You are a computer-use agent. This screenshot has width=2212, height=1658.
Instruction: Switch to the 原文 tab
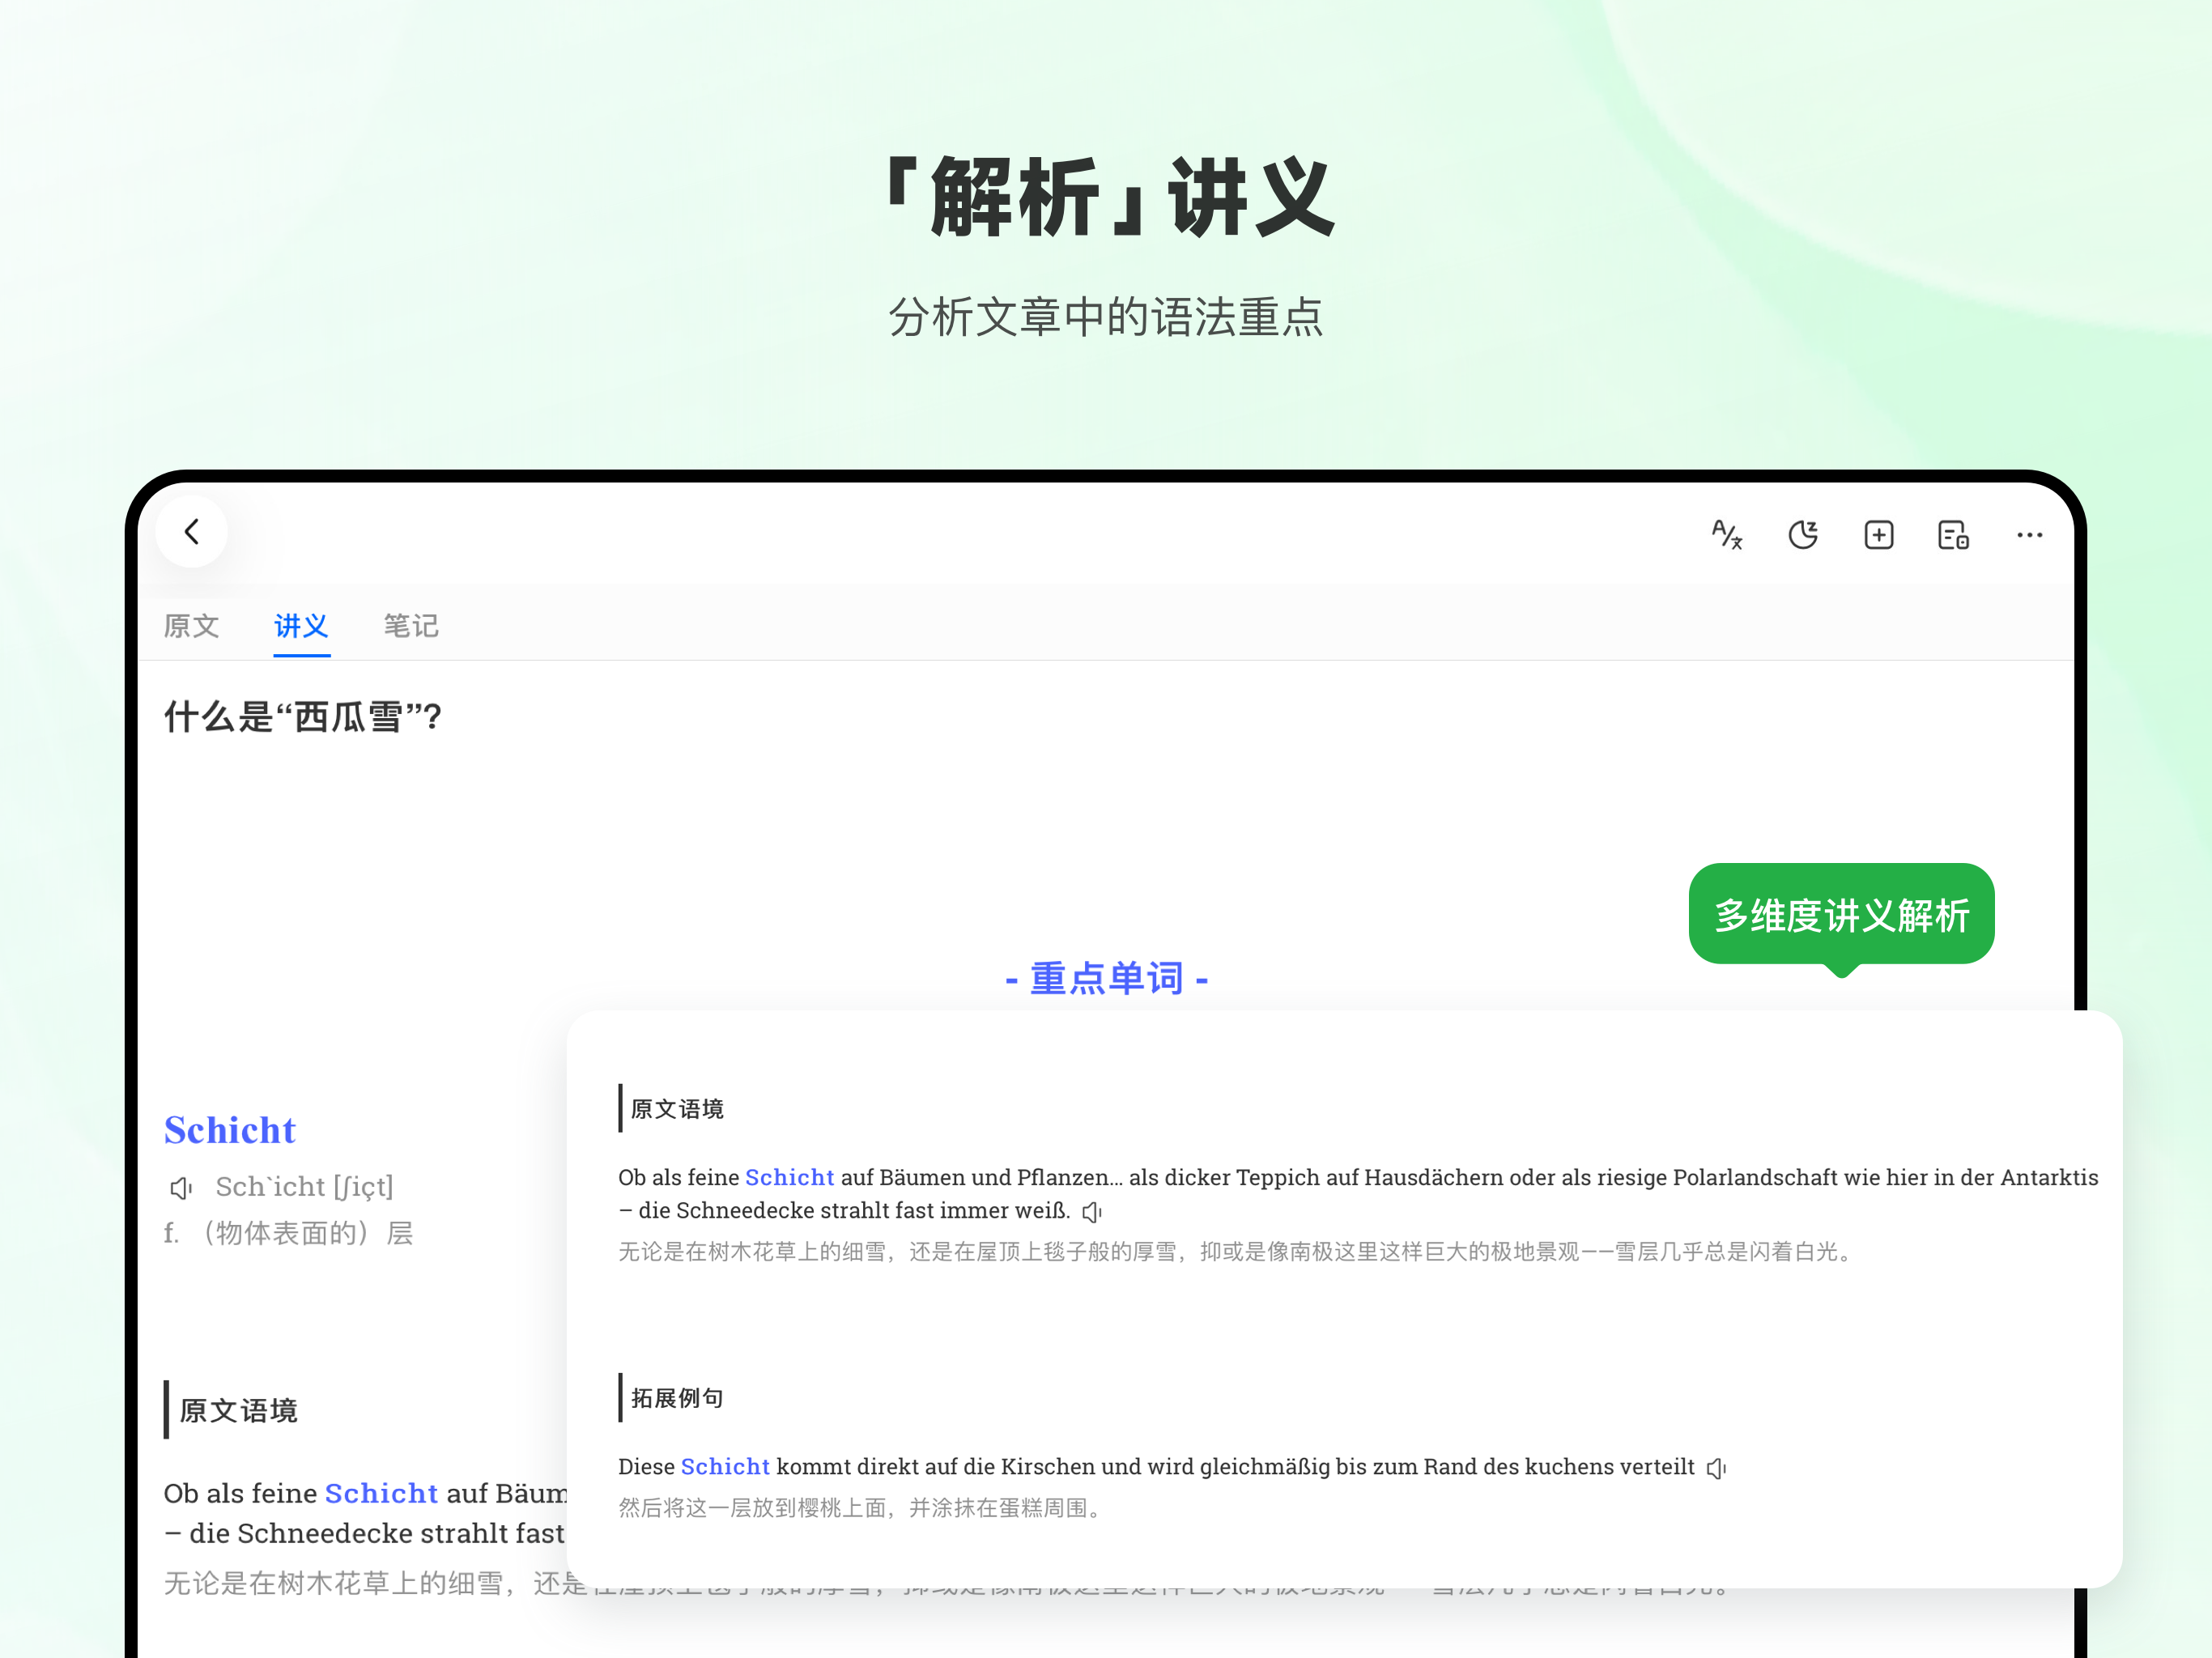(x=191, y=626)
